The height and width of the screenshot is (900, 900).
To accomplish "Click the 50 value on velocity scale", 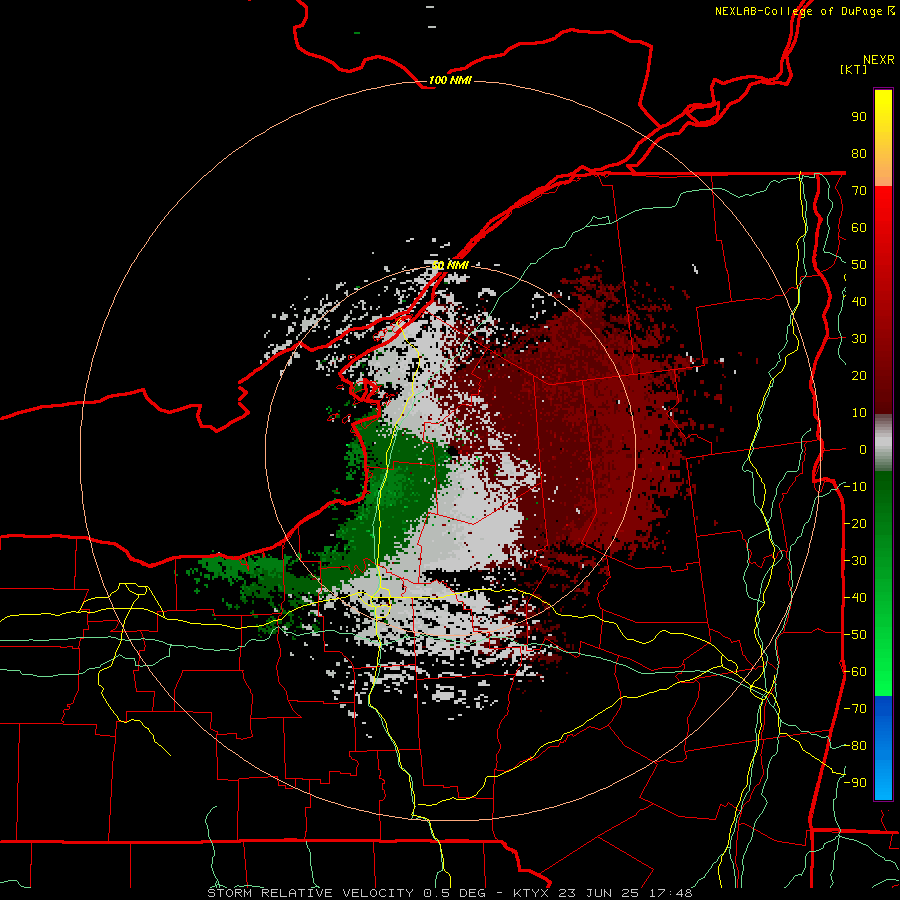I will point(859,265).
